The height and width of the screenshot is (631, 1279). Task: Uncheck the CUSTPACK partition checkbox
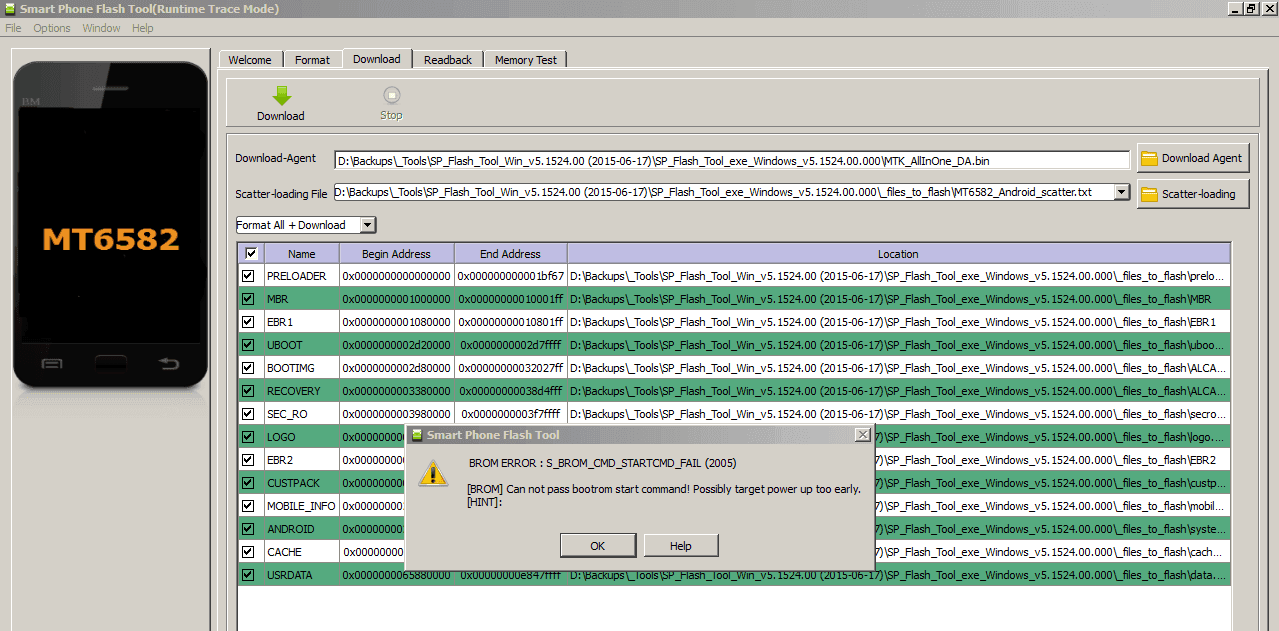[x=248, y=483]
